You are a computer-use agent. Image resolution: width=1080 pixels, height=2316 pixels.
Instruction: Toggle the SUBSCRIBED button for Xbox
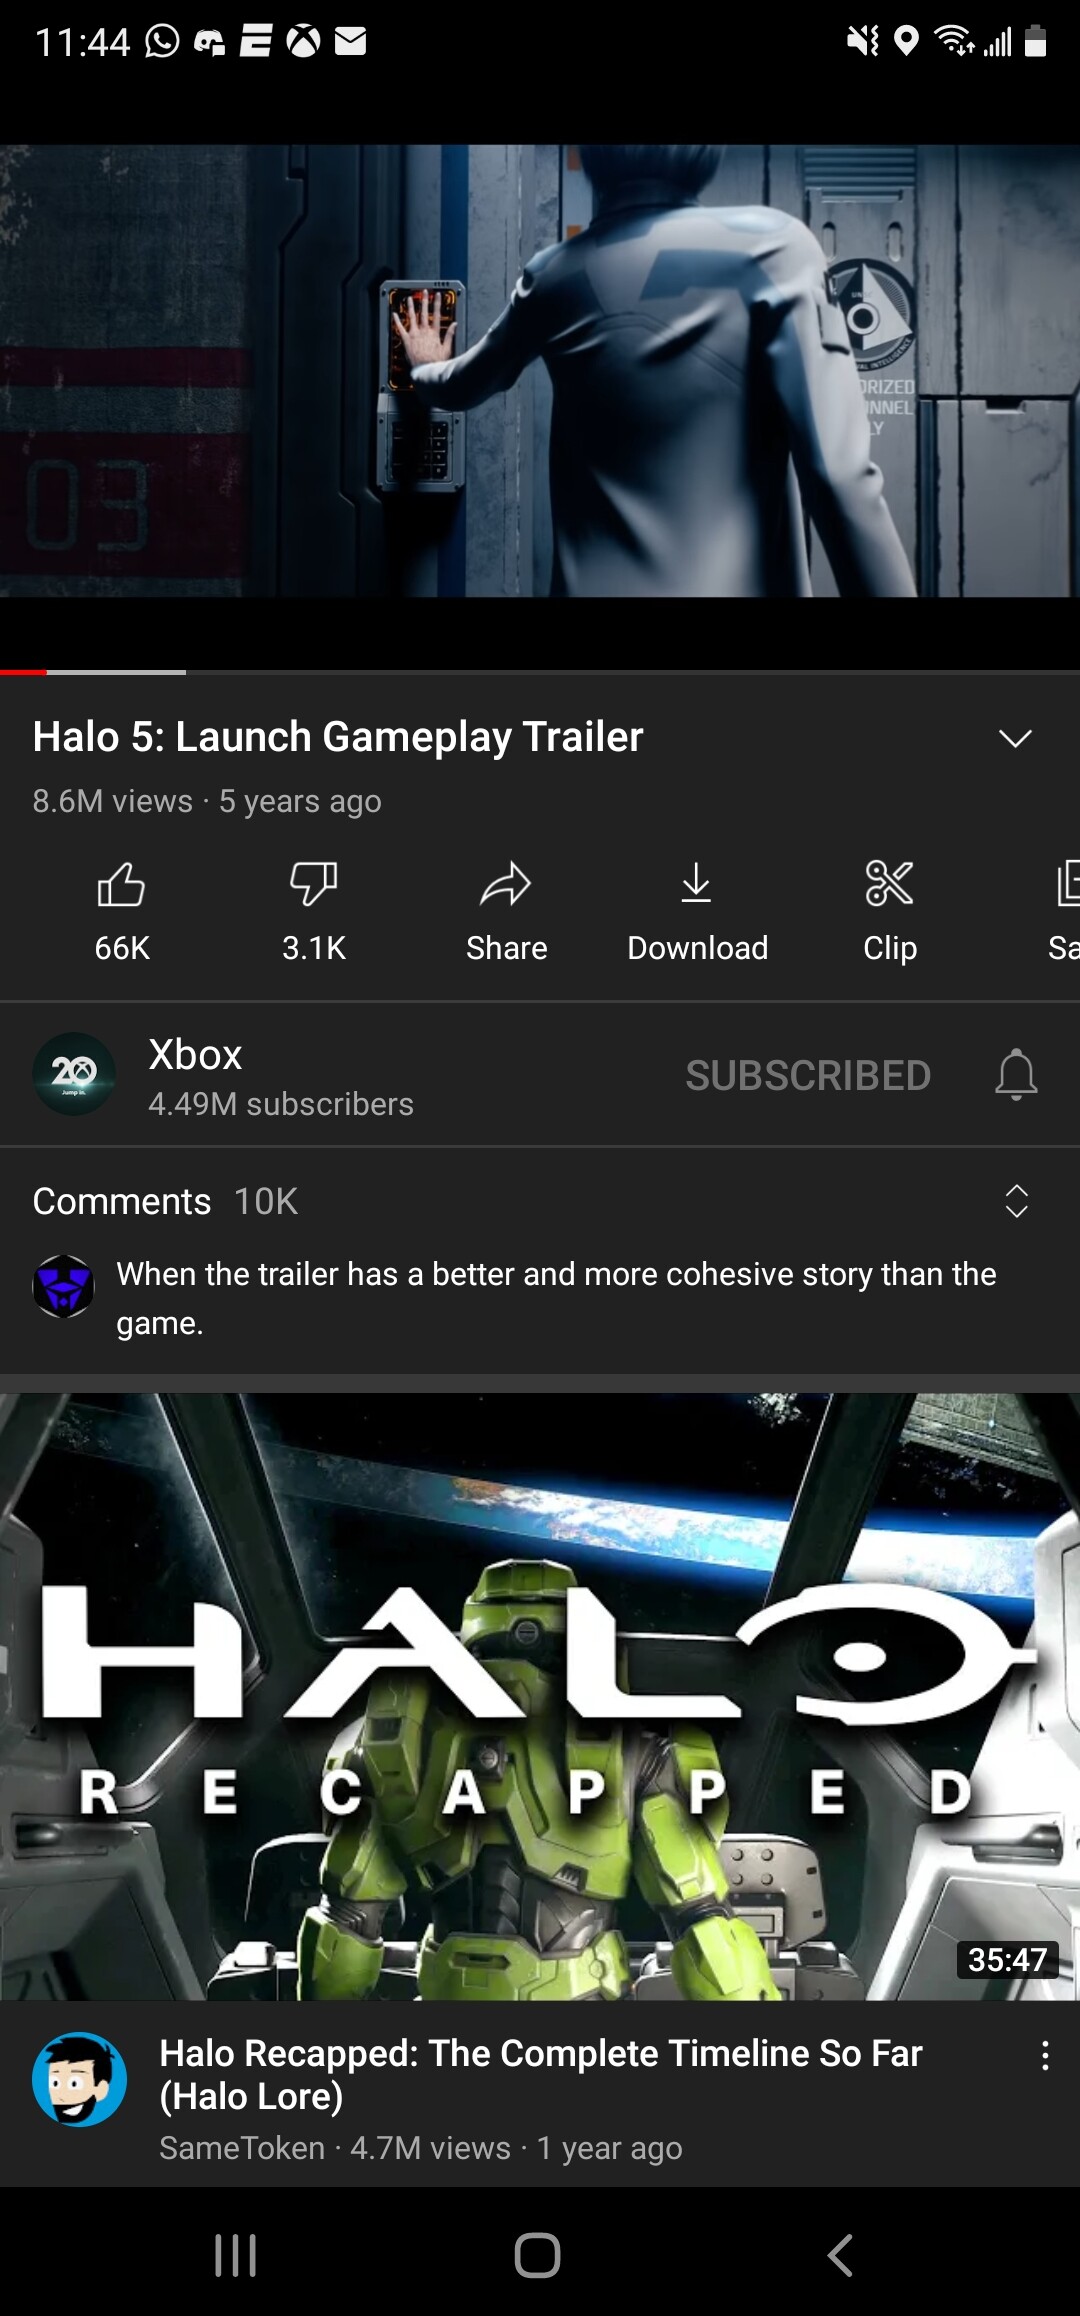click(x=808, y=1076)
